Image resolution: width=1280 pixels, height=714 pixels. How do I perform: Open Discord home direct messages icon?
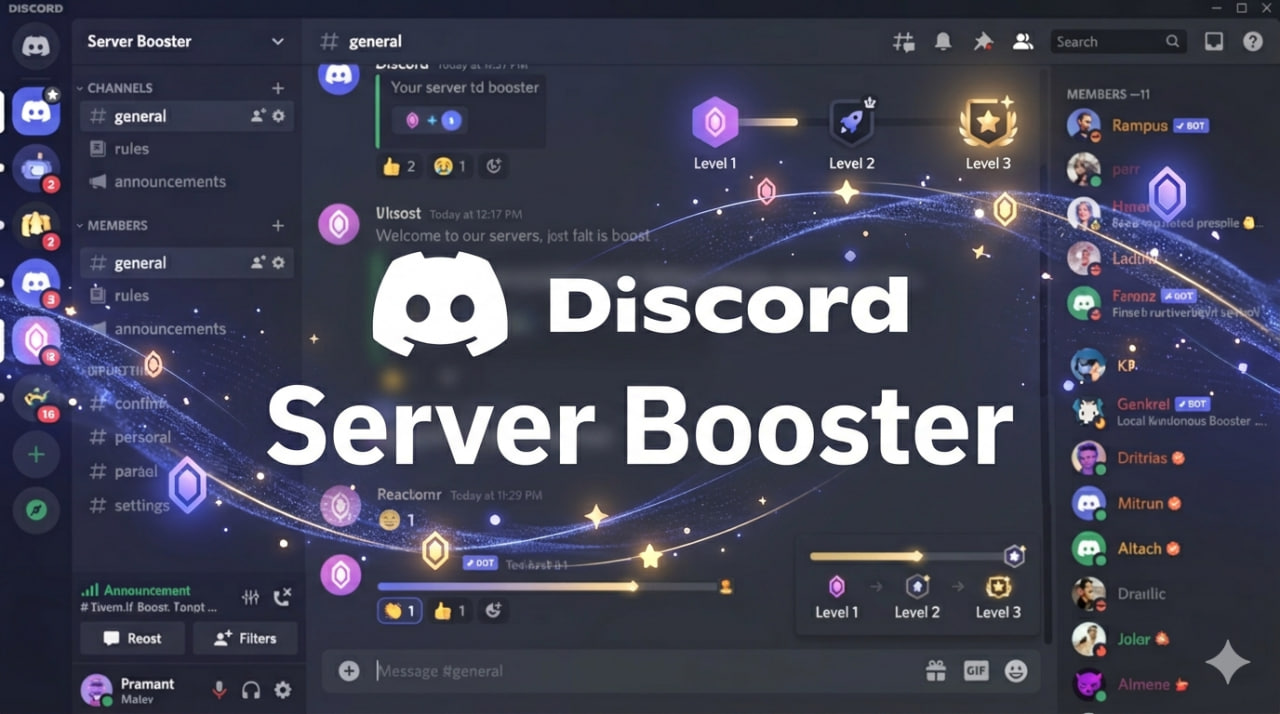point(36,45)
